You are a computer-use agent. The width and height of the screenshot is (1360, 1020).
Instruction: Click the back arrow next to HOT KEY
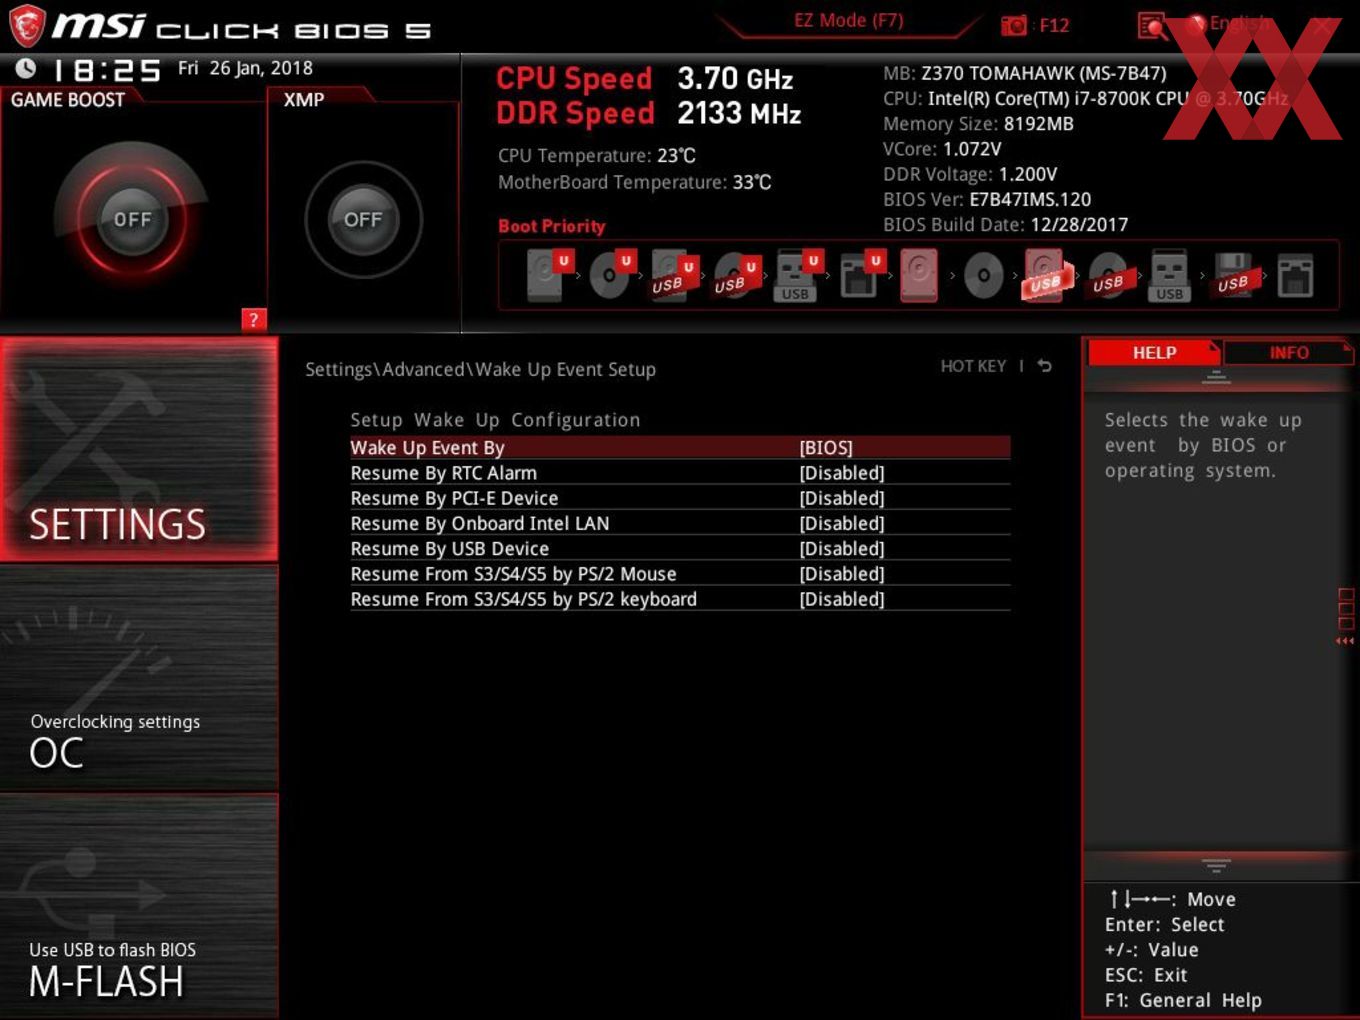1045,366
